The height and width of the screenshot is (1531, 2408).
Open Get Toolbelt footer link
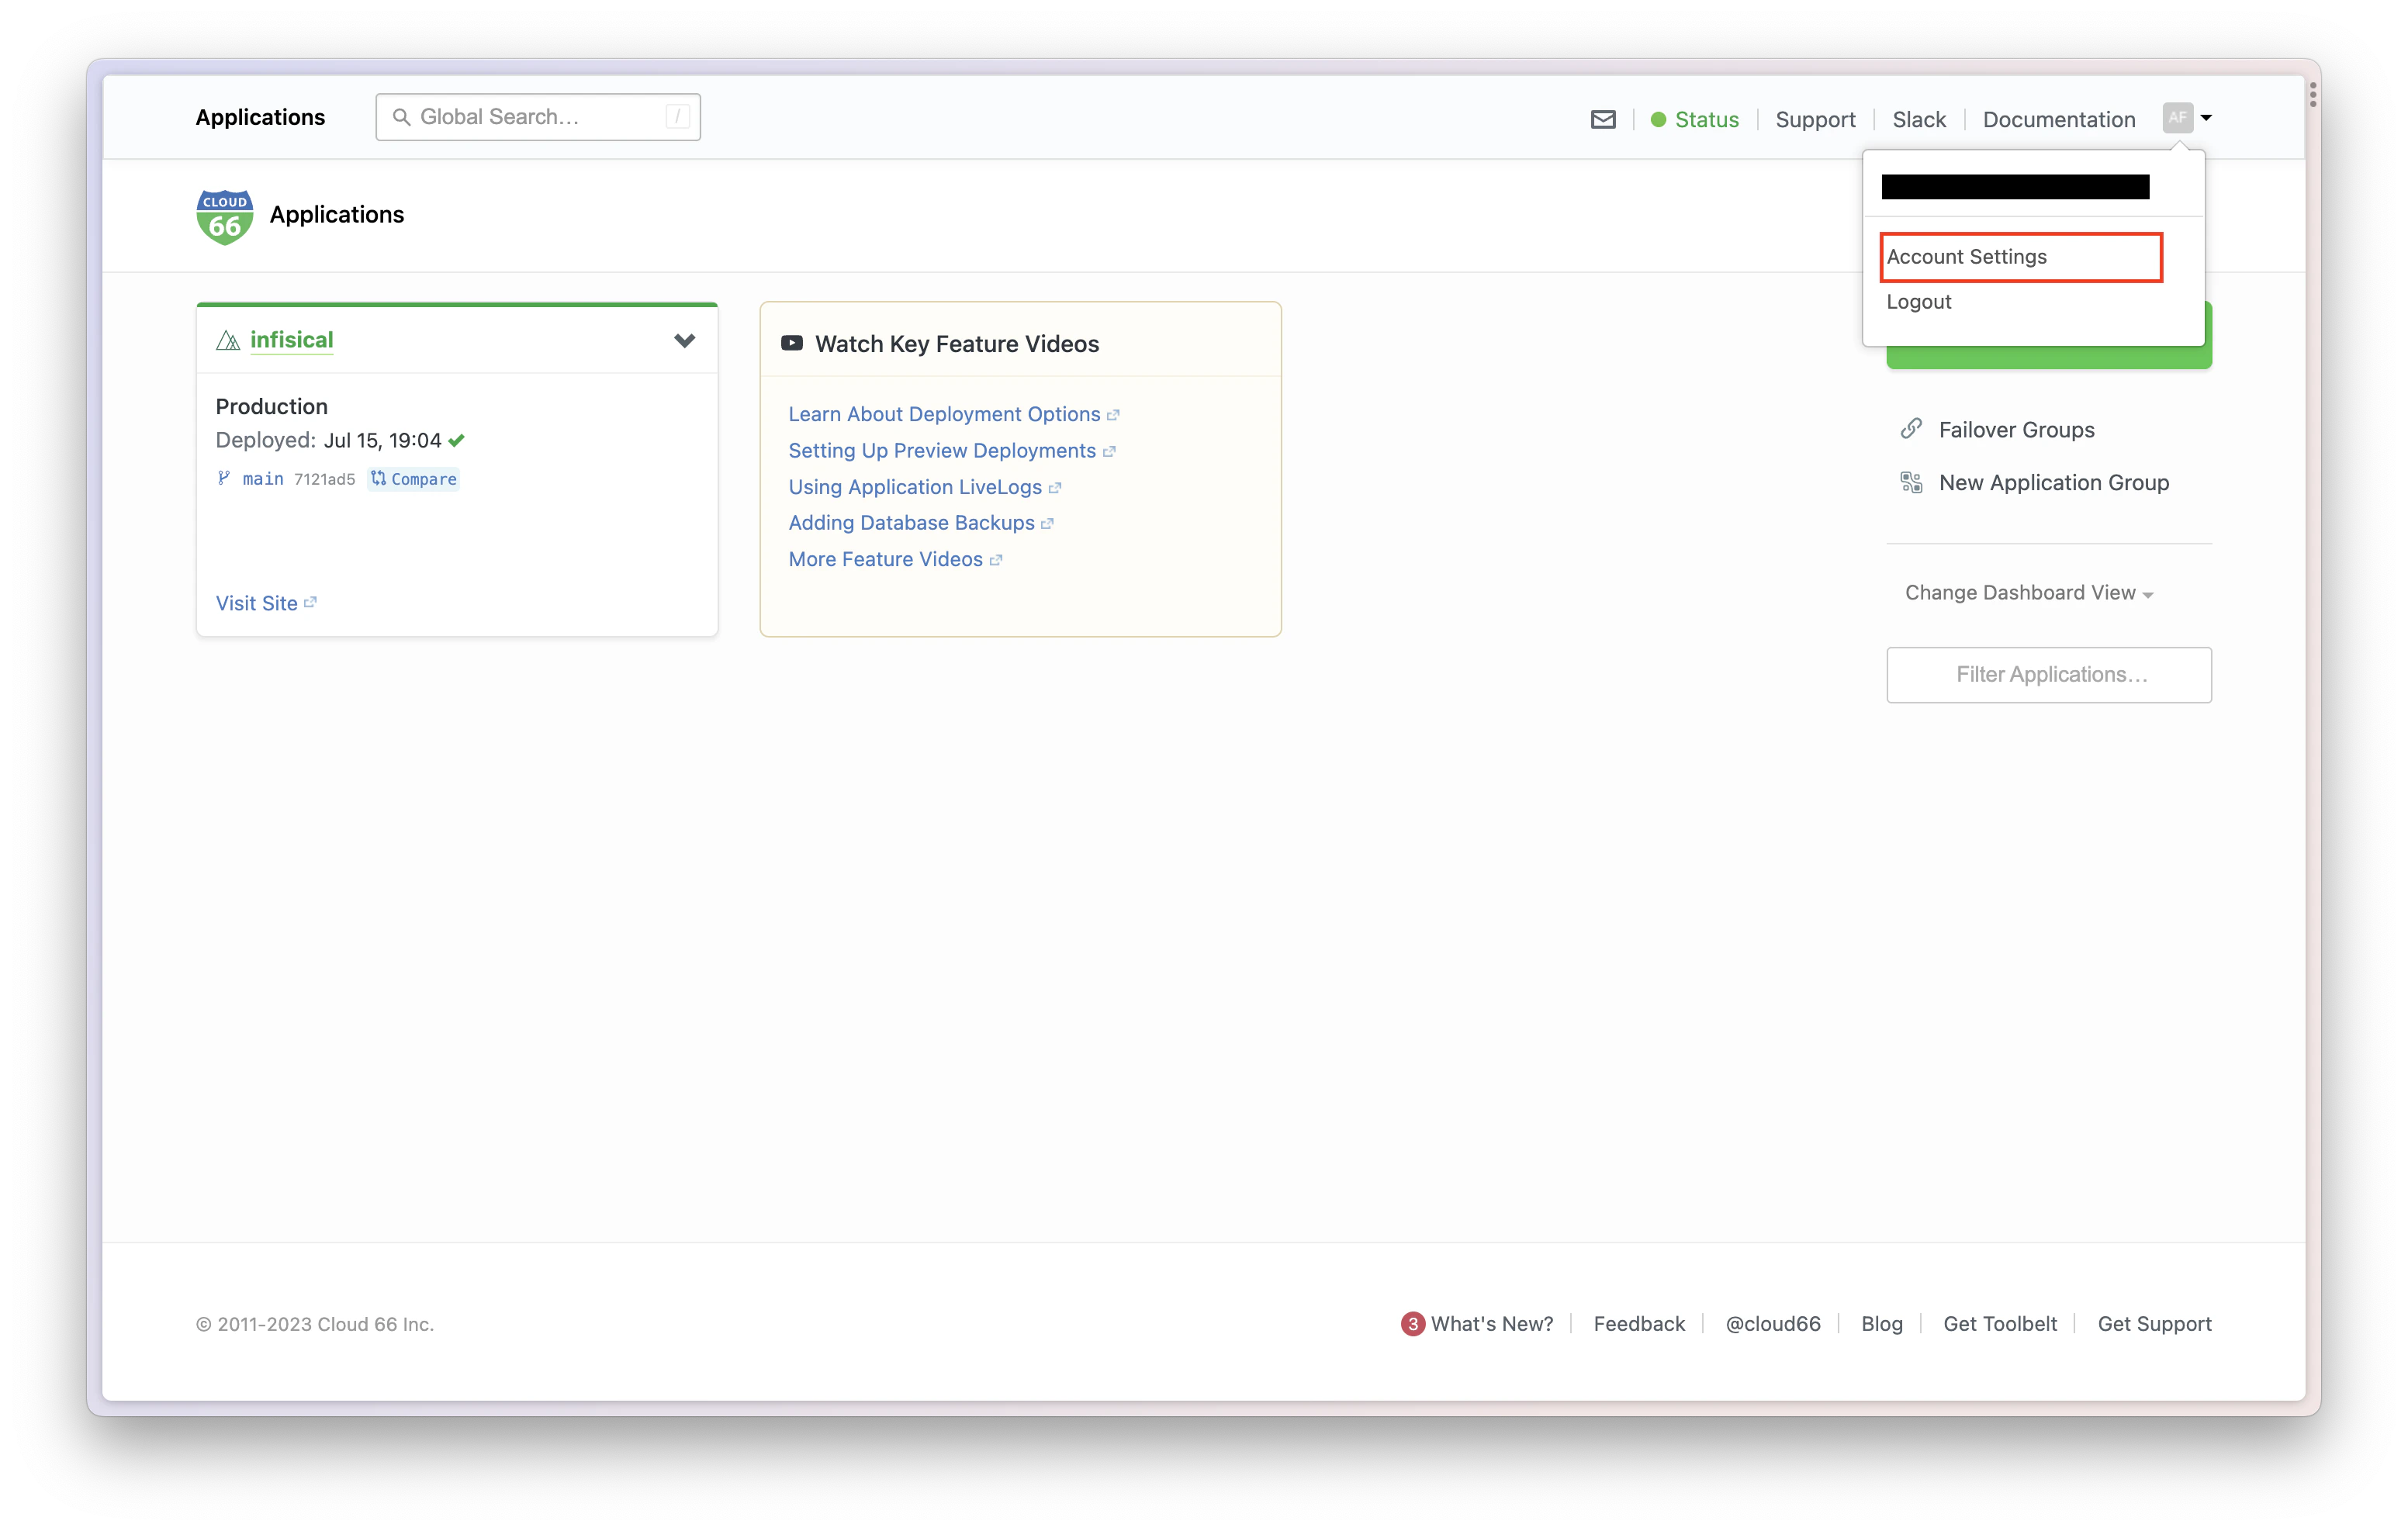(x=2000, y=1324)
